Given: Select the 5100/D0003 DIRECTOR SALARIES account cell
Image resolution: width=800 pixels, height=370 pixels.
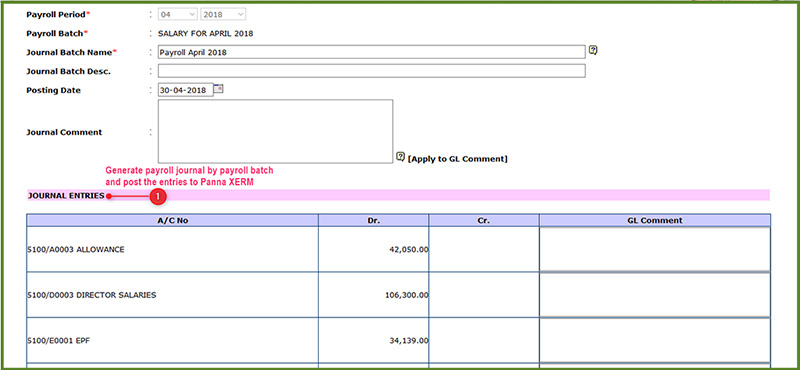Looking at the screenshot, I should coord(172,295).
